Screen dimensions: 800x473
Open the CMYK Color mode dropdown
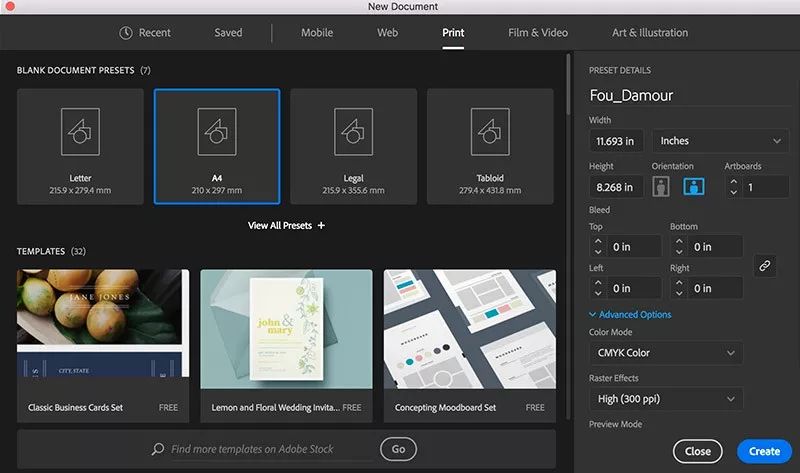coord(665,352)
